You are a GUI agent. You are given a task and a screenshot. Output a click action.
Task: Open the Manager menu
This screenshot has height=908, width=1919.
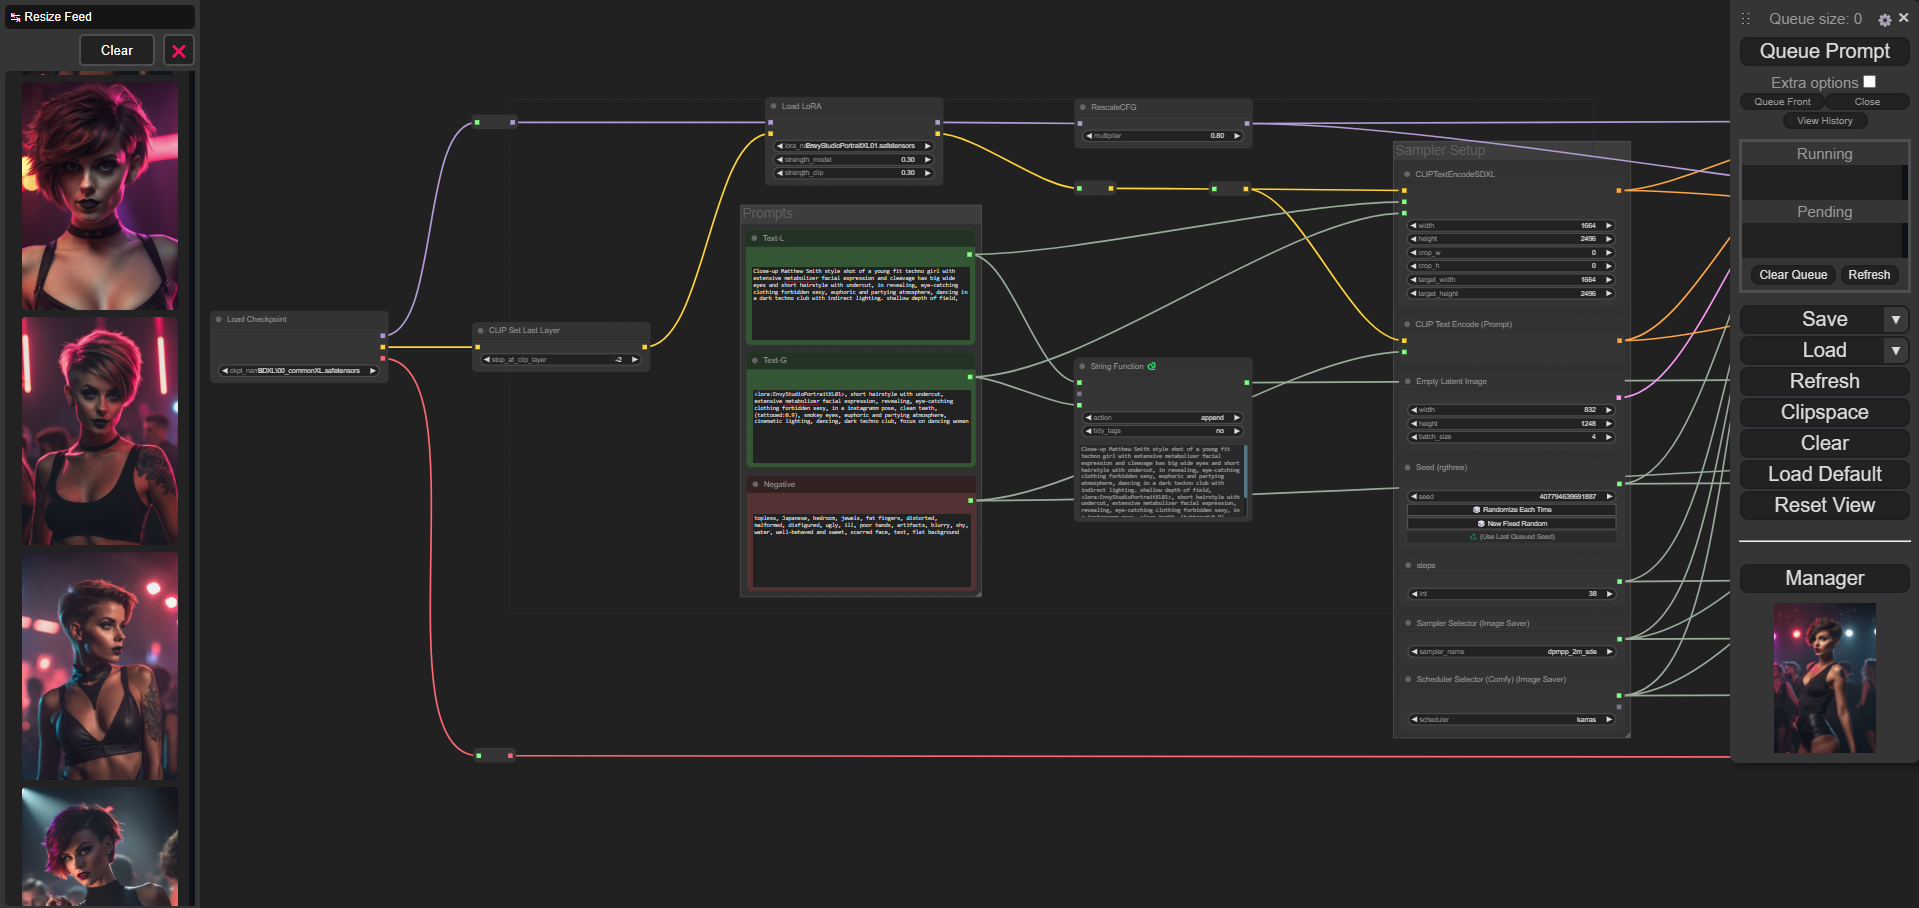pos(1824,578)
